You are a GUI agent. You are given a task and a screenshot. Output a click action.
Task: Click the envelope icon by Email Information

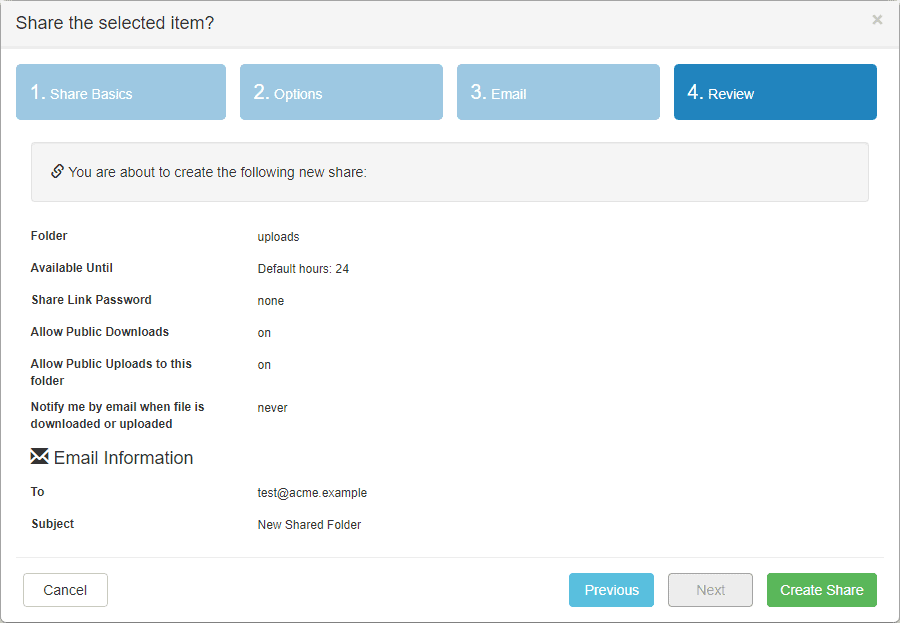tap(40, 456)
